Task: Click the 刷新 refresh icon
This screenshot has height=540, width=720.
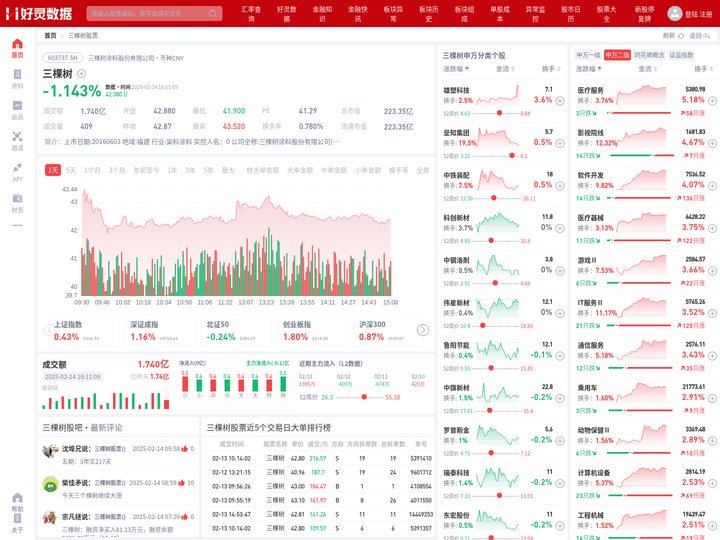Action: click(x=681, y=36)
